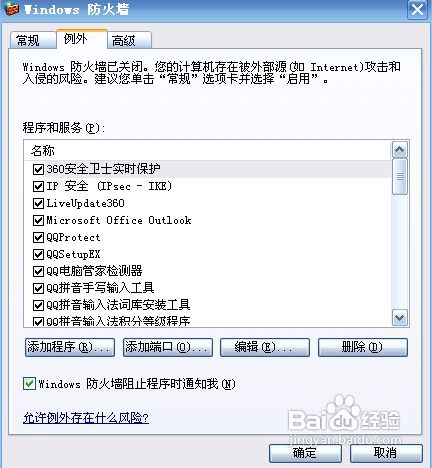Click the 添加程序(R)... button

point(70,348)
